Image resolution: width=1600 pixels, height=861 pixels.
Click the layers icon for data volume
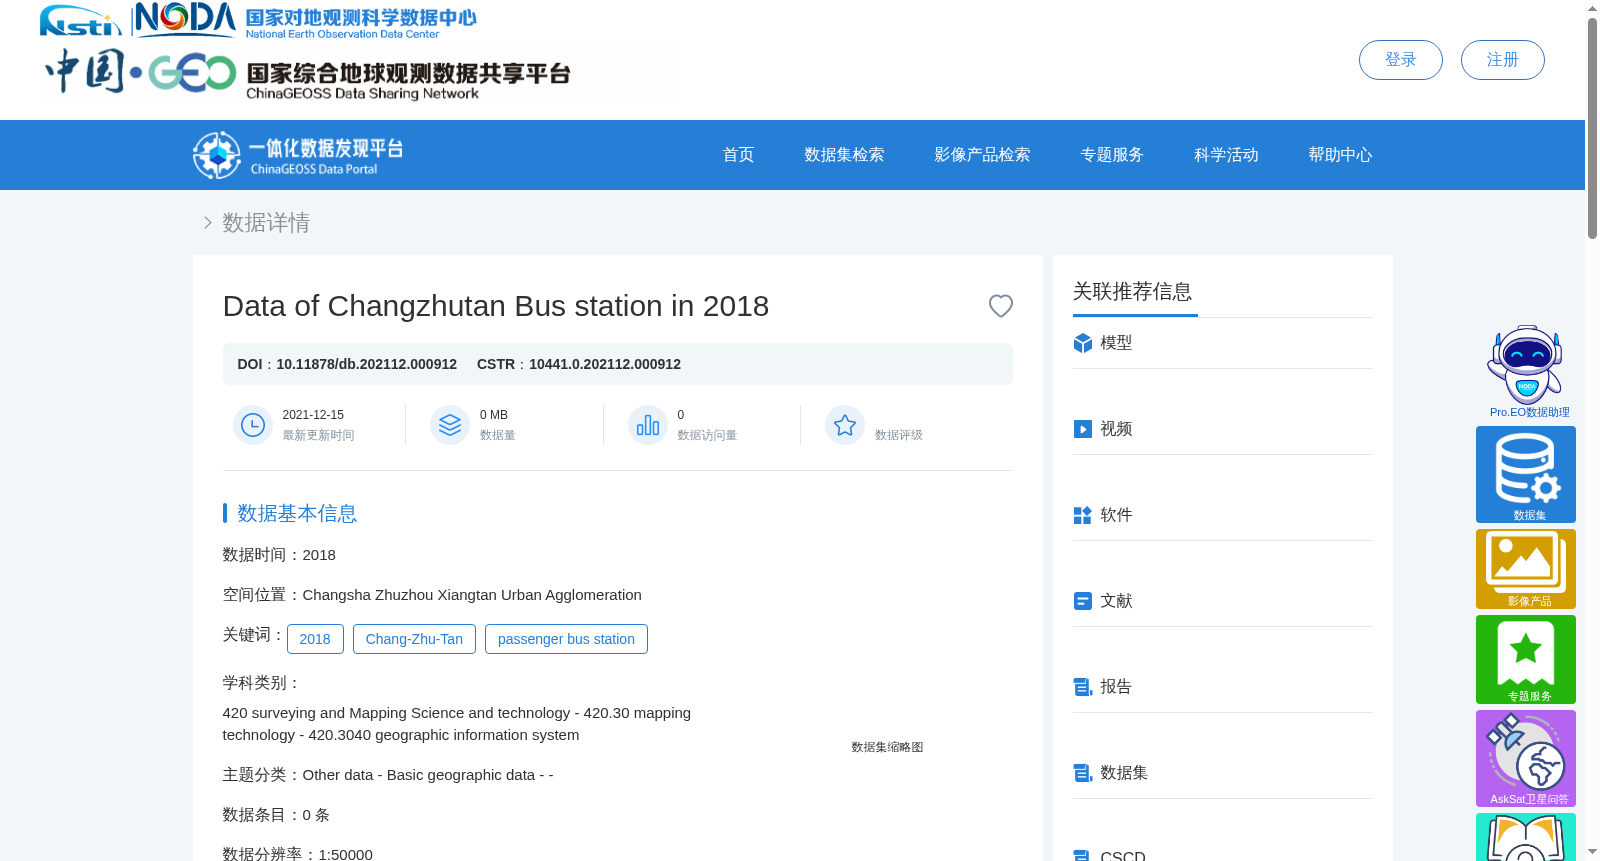click(x=450, y=425)
